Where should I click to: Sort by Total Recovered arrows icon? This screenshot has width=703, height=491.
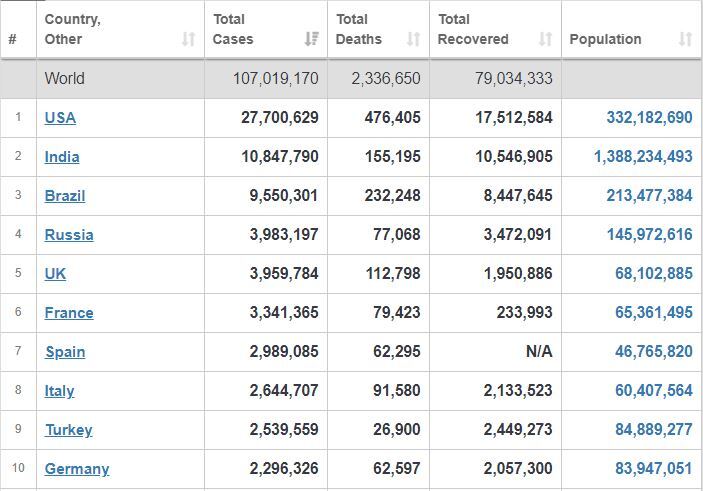coord(545,39)
